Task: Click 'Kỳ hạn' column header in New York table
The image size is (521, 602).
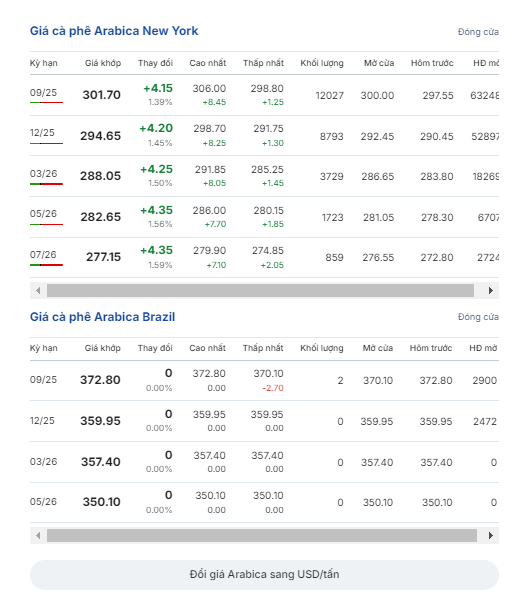Action: click(x=43, y=63)
